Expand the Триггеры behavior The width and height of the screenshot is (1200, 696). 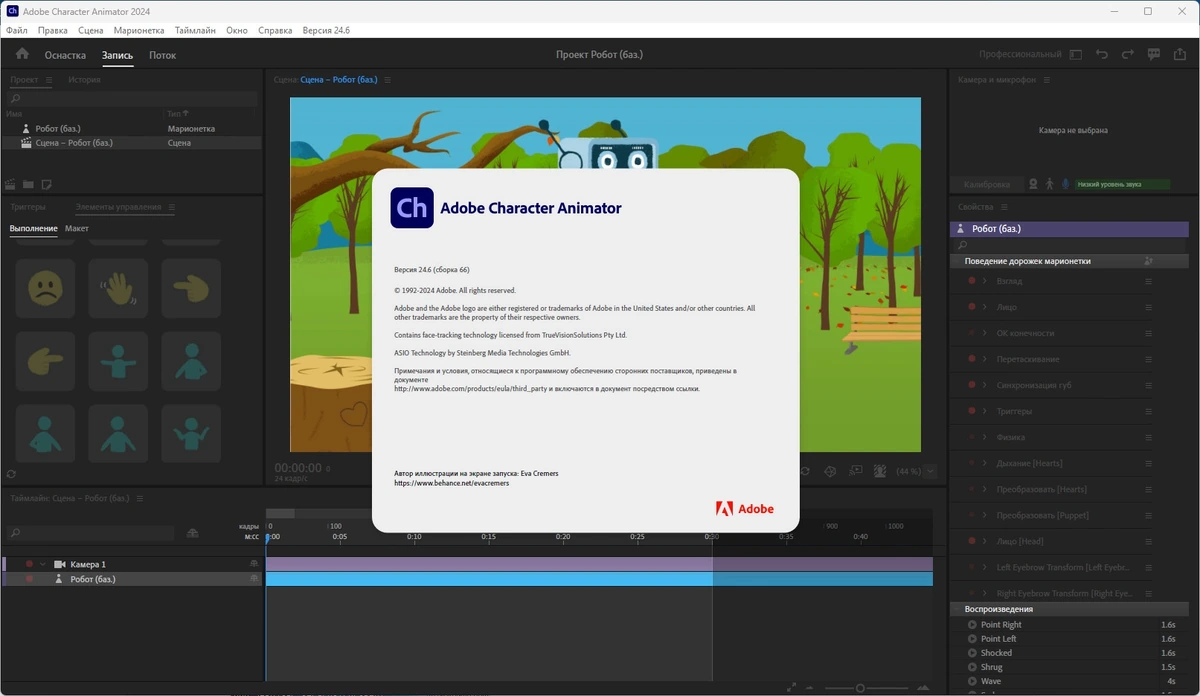(985, 411)
